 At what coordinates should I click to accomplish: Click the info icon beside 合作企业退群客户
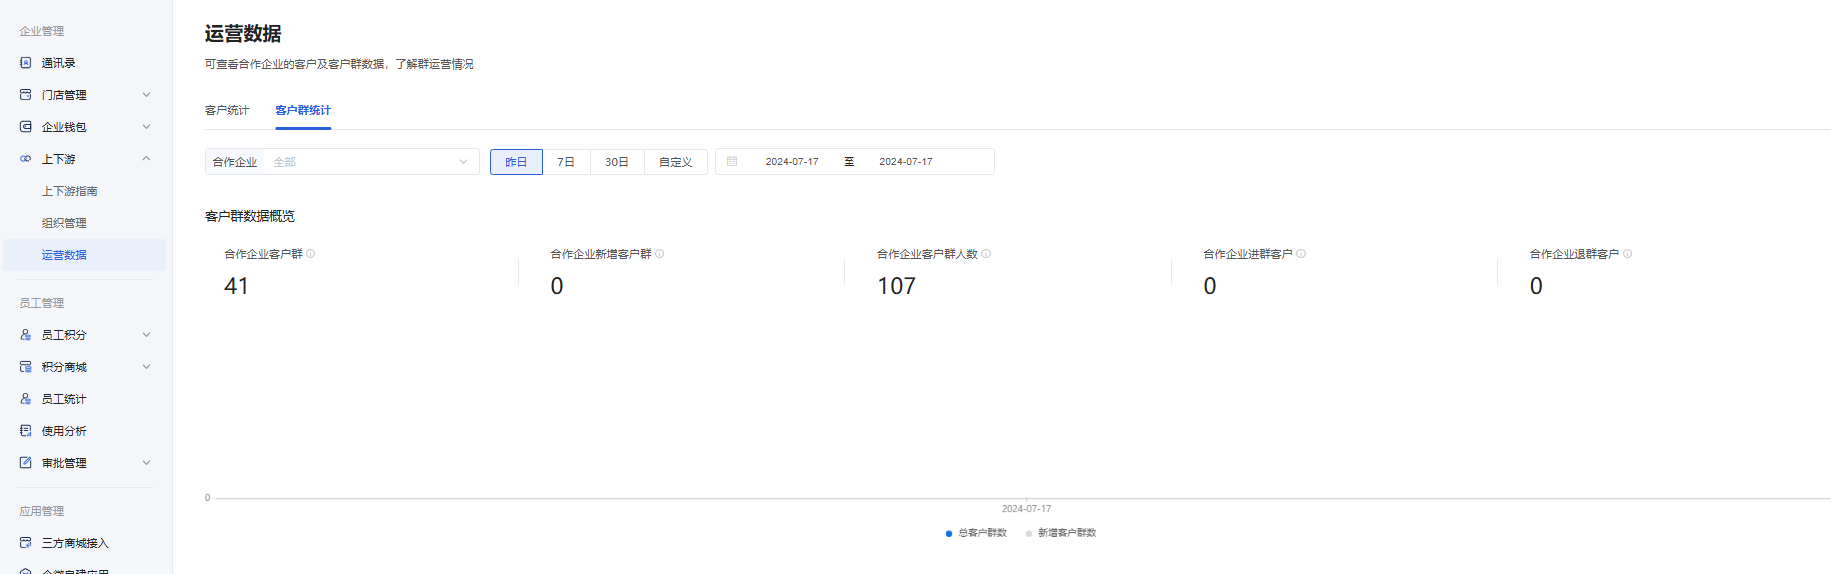(1628, 254)
